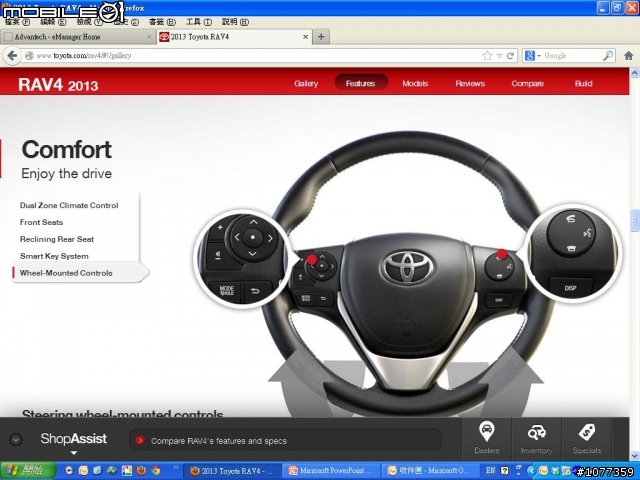This screenshot has width=640, height=480.
Task: Click the scrollbar down arrow
Action: (x=635, y=455)
